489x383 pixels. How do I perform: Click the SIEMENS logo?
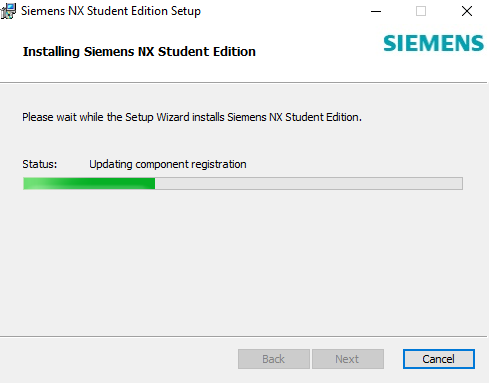433,44
